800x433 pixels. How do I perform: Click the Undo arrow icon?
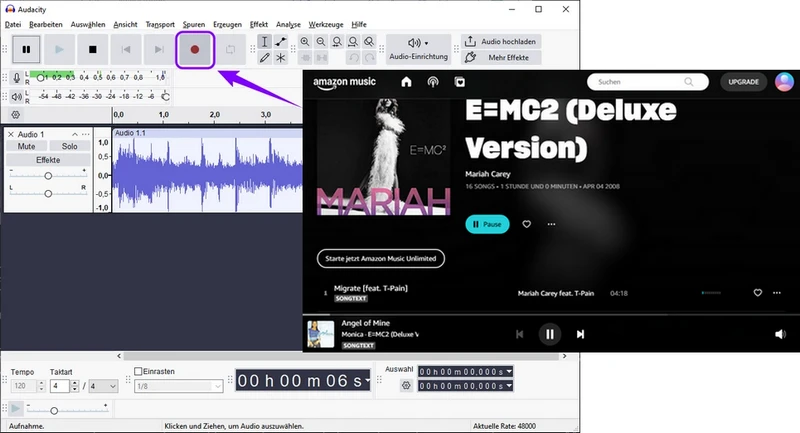pyautogui.click(x=353, y=58)
